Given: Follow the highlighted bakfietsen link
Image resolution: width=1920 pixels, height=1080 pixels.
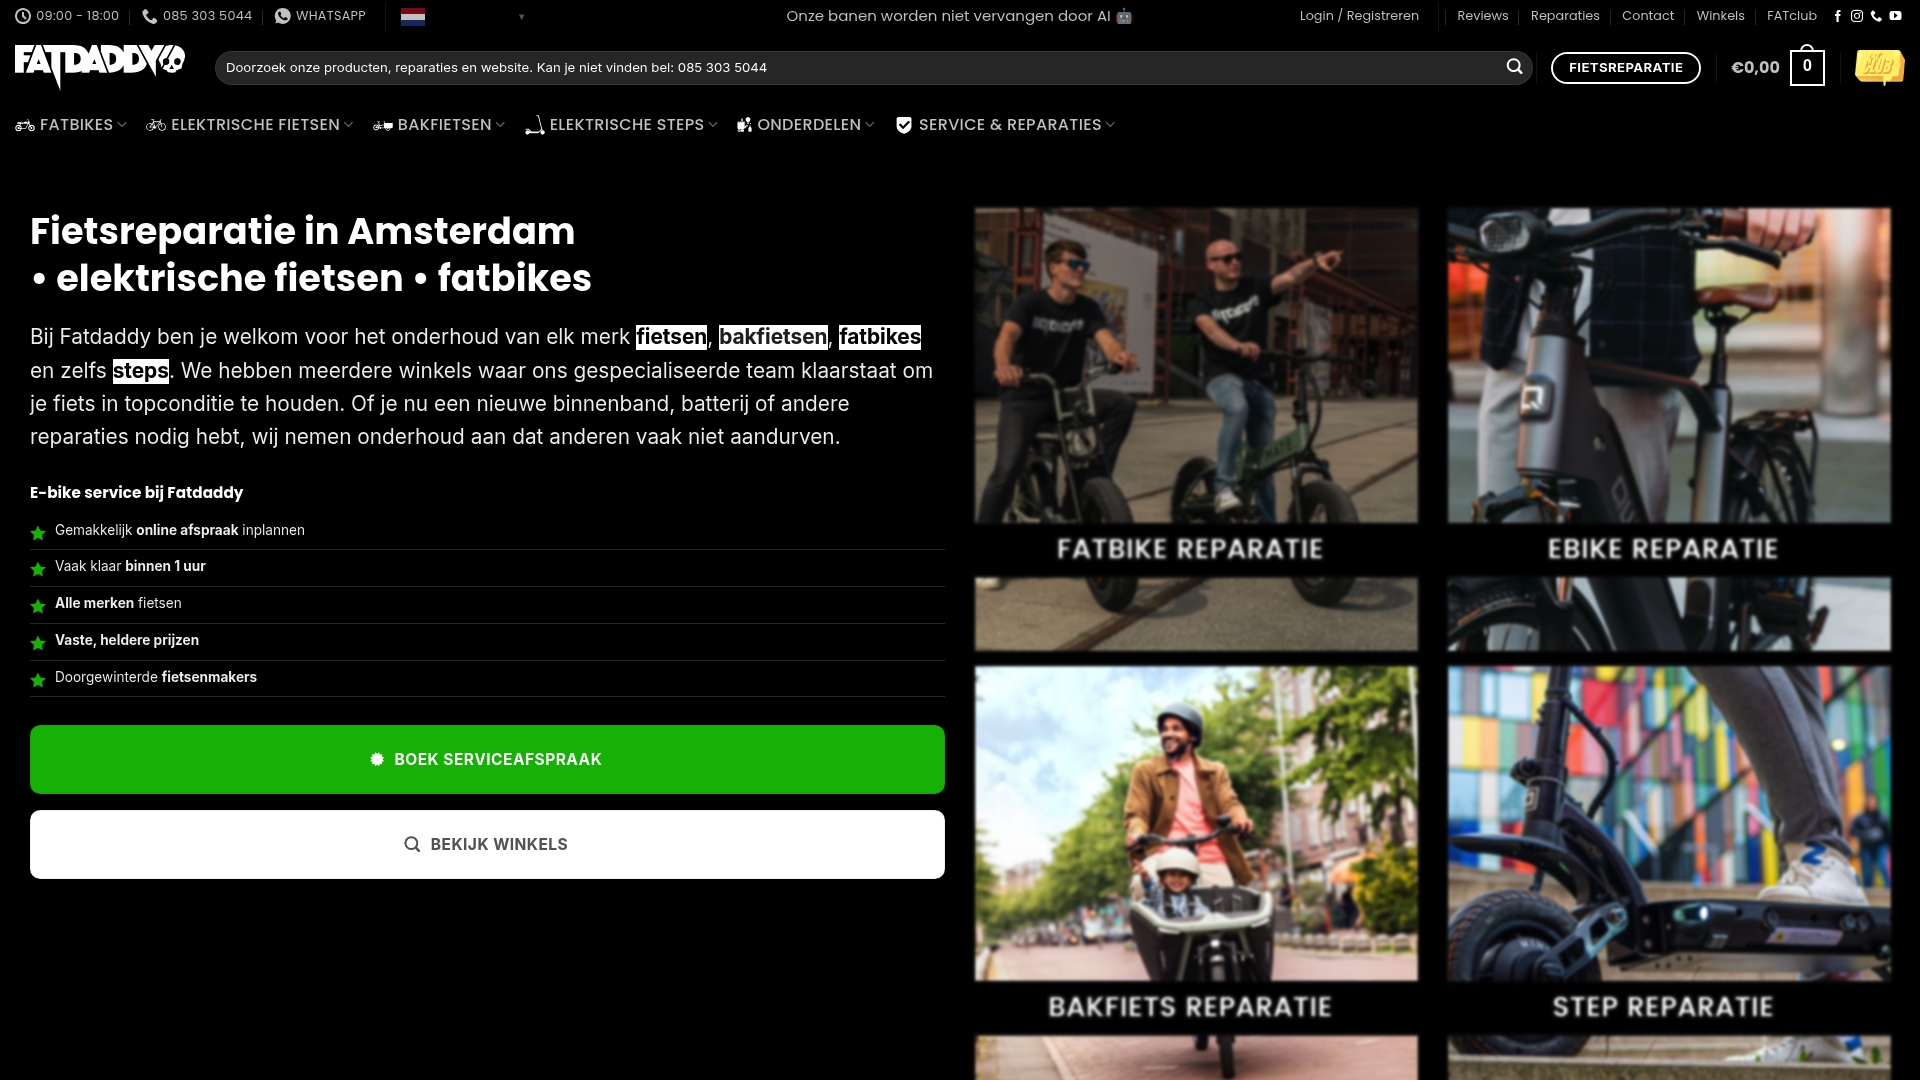Looking at the screenshot, I should click(773, 337).
